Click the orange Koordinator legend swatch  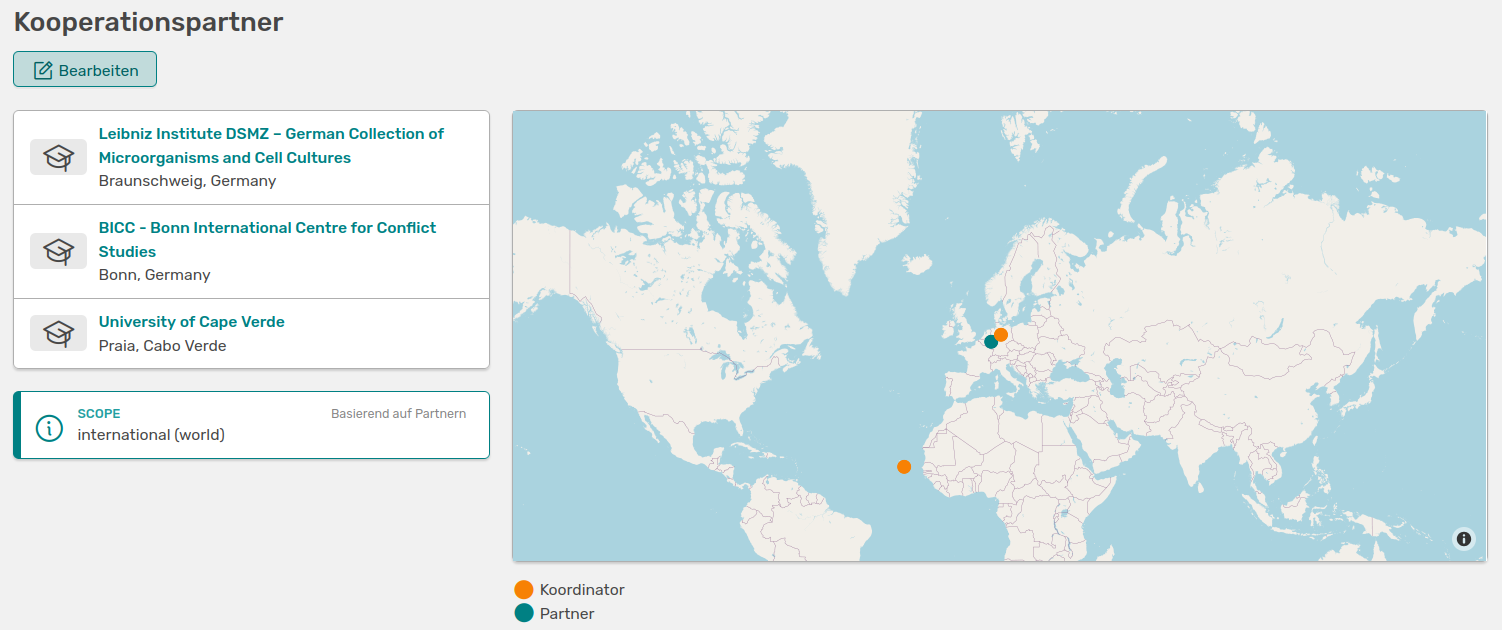[x=524, y=589]
